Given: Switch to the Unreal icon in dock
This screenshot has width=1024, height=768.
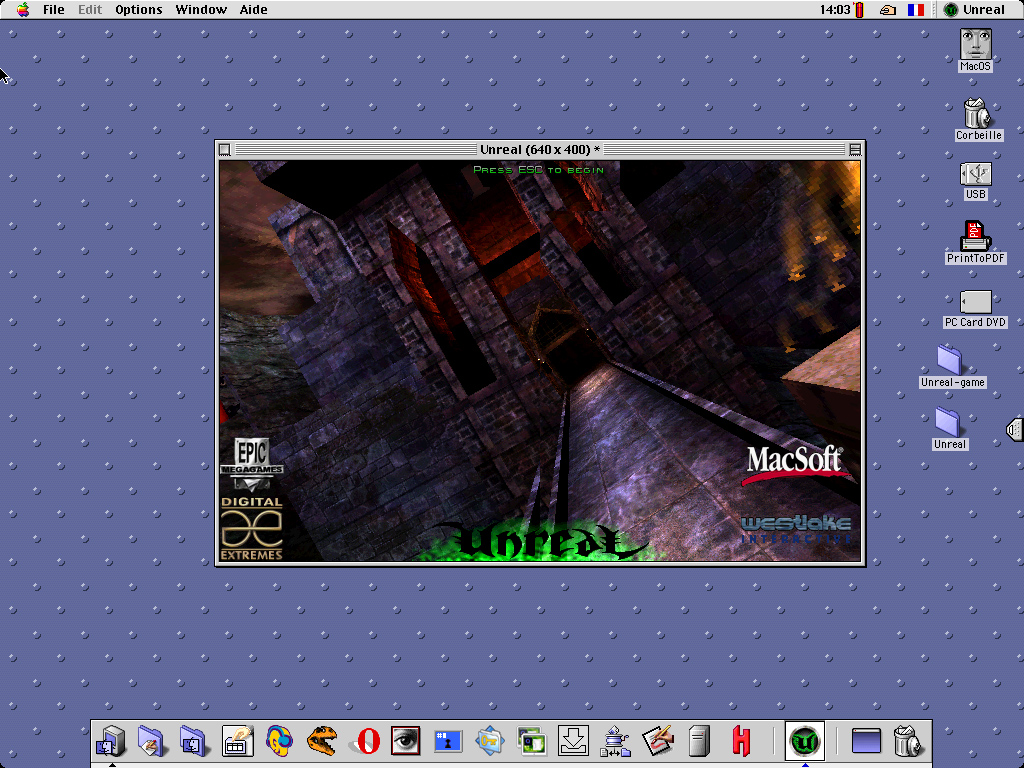Looking at the screenshot, I should tap(805, 741).
